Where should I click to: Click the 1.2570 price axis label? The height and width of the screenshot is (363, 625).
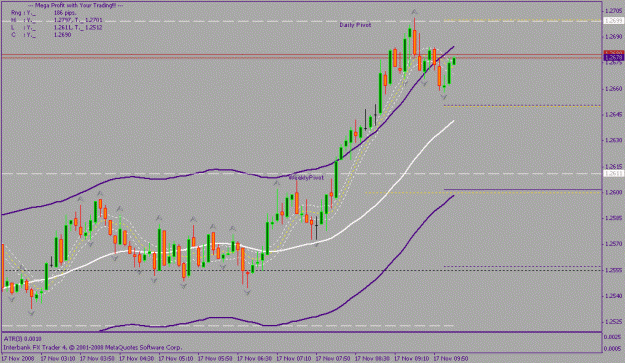(x=613, y=244)
